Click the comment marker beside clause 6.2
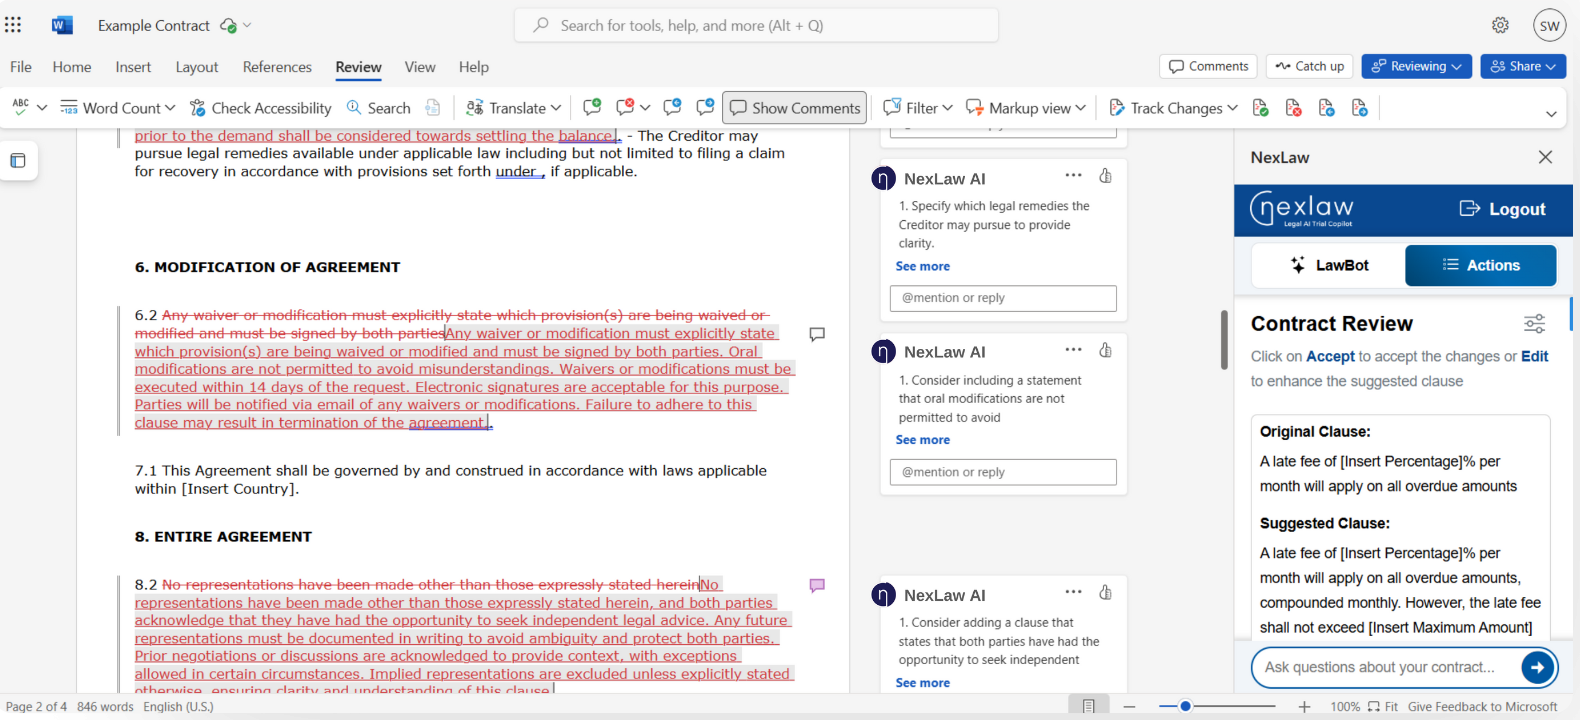The width and height of the screenshot is (1580, 720). tap(817, 334)
